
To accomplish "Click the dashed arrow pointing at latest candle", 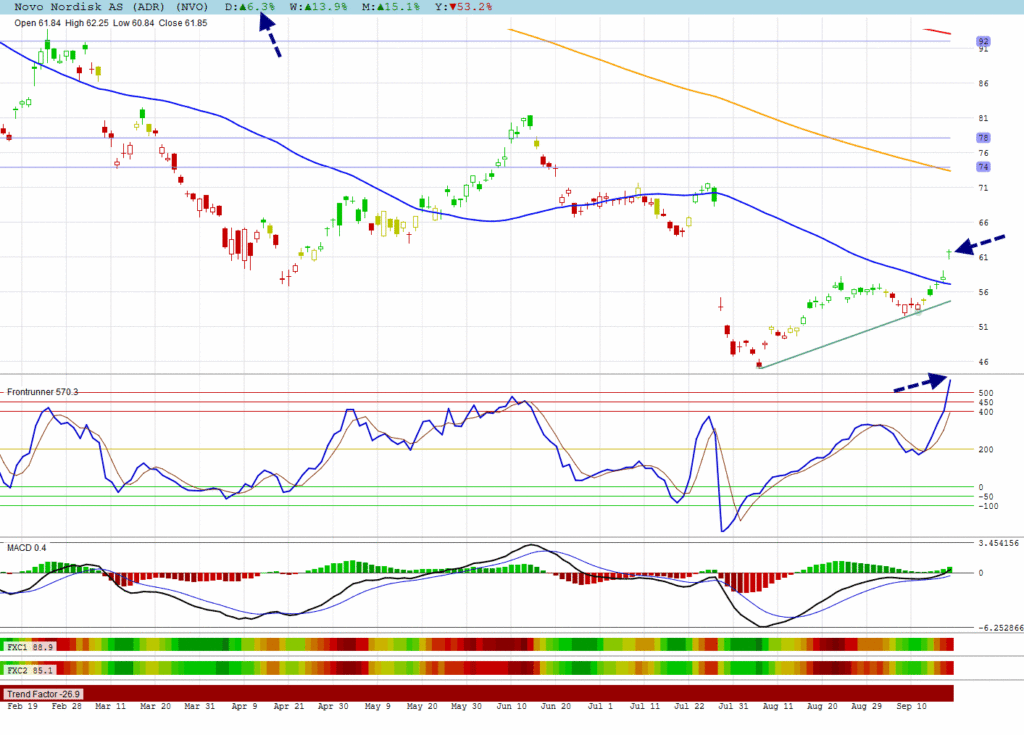I will point(980,244).
